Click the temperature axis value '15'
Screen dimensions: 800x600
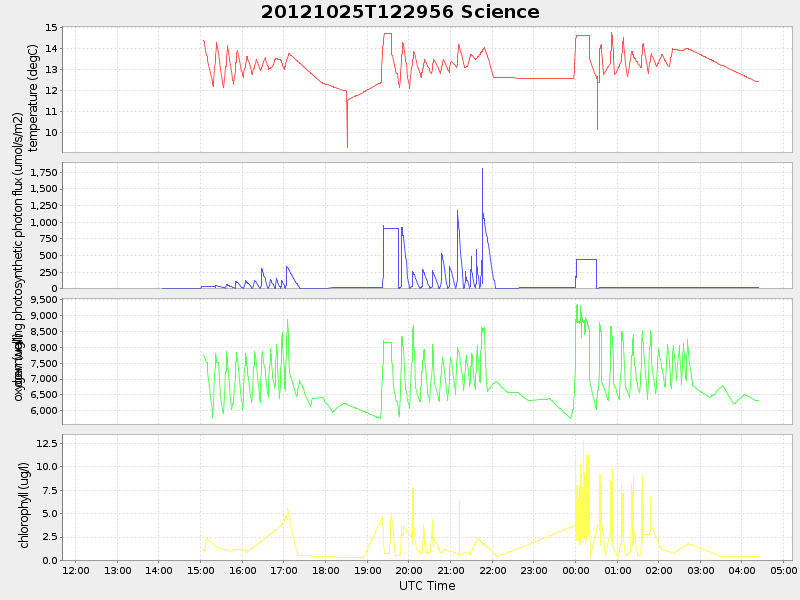(51, 28)
